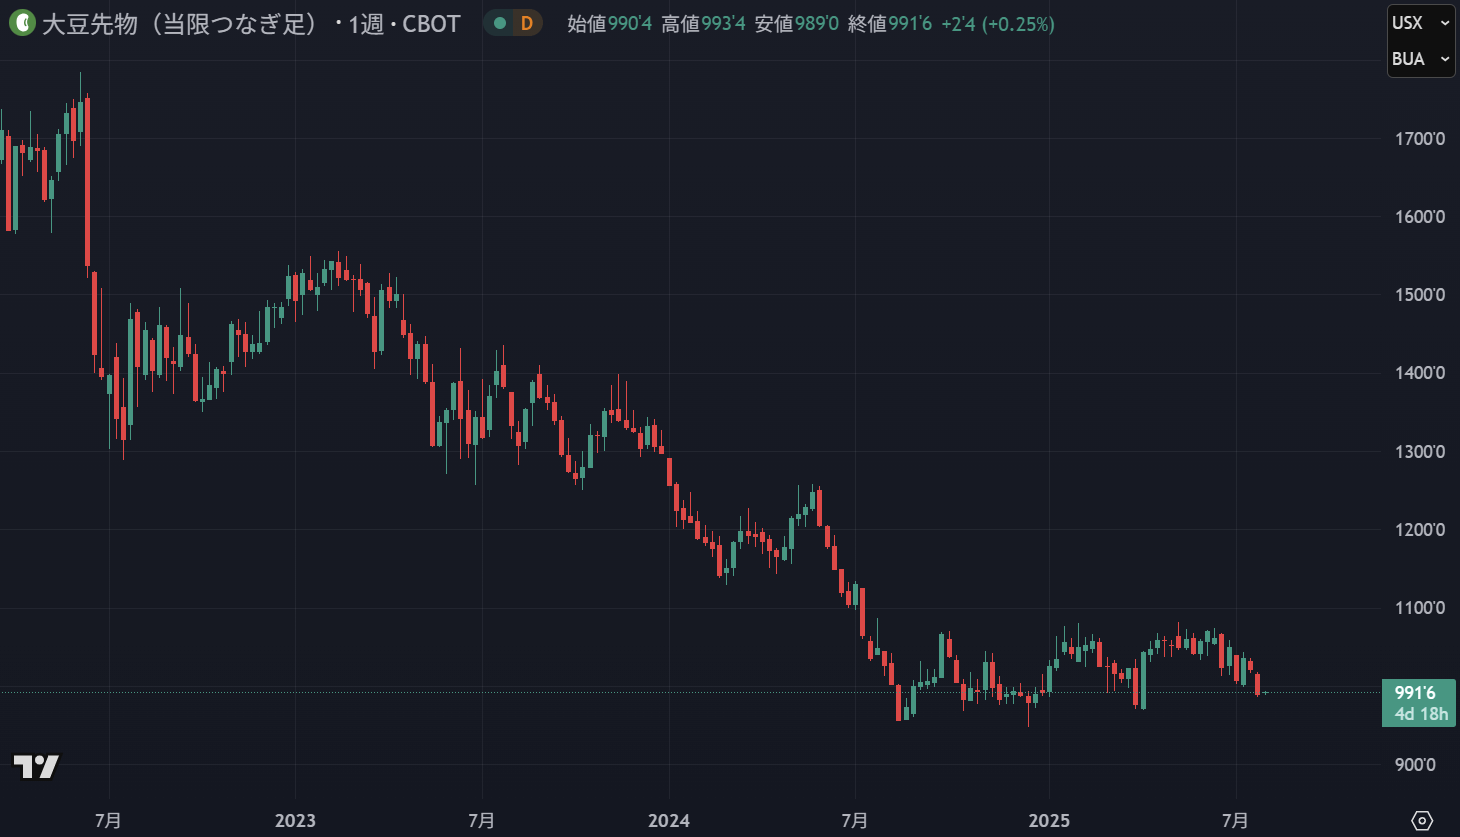Click the 高値 993'4 high value
The image size is (1460, 837).
click(x=703, y=24)
